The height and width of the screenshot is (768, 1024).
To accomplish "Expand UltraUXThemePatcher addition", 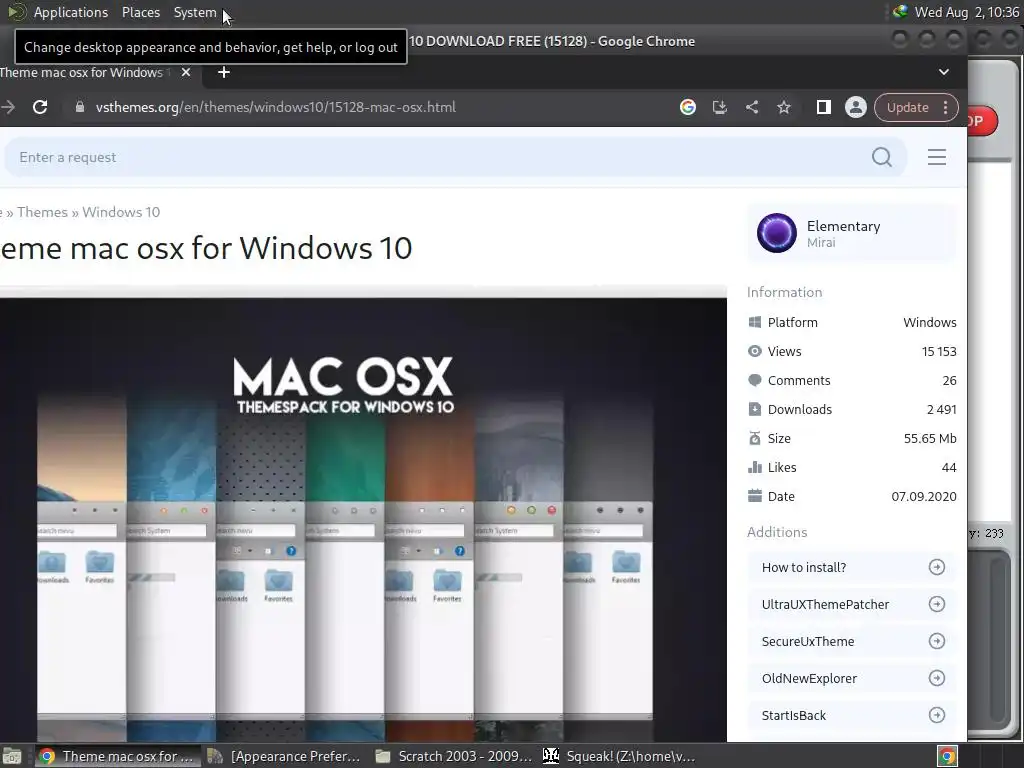I will pos(852,605).
